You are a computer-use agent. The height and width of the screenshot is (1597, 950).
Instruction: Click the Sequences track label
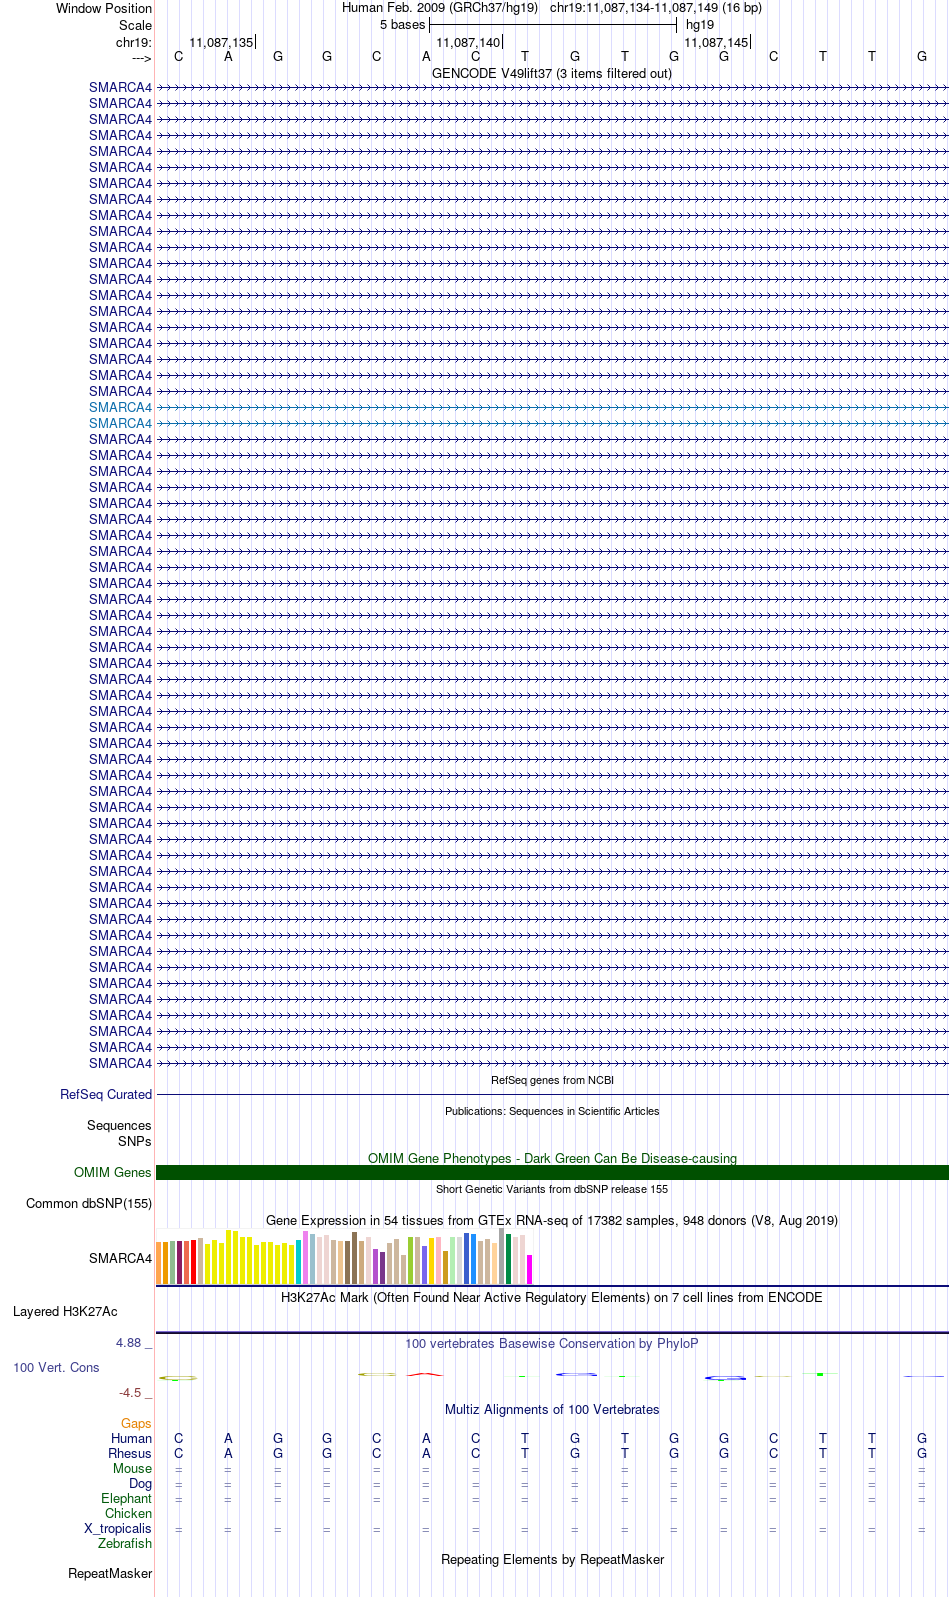click(x=119, y=1126)
